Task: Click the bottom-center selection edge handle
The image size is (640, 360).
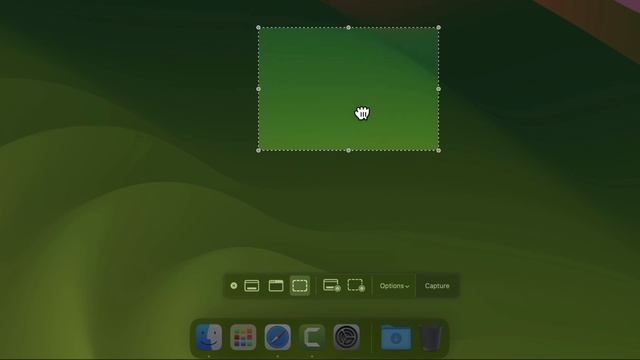Action: pyautogui.click(x=348, y=150)
